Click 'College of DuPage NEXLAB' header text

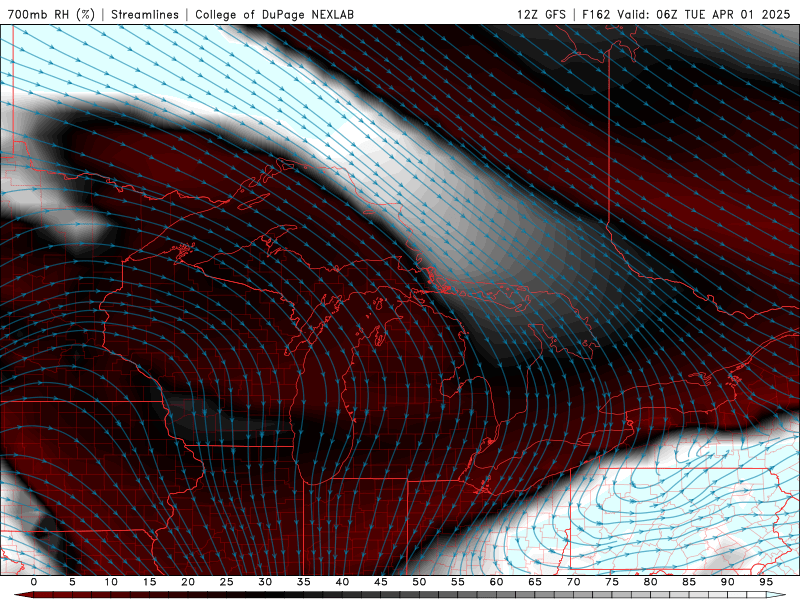(x=274, y=14)
